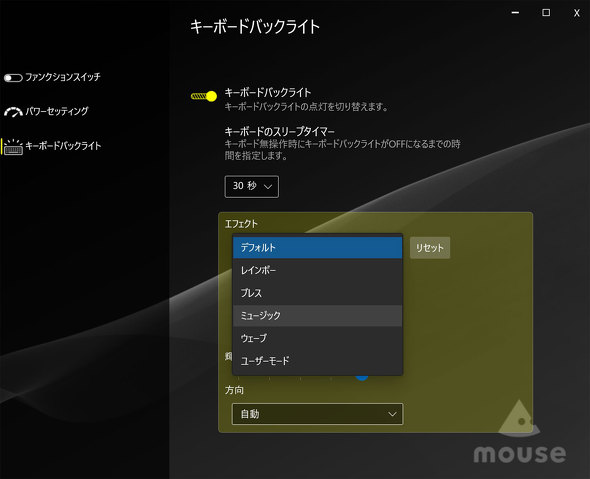Minimize the window
590x479 pixels.
(x=515, y=13)
